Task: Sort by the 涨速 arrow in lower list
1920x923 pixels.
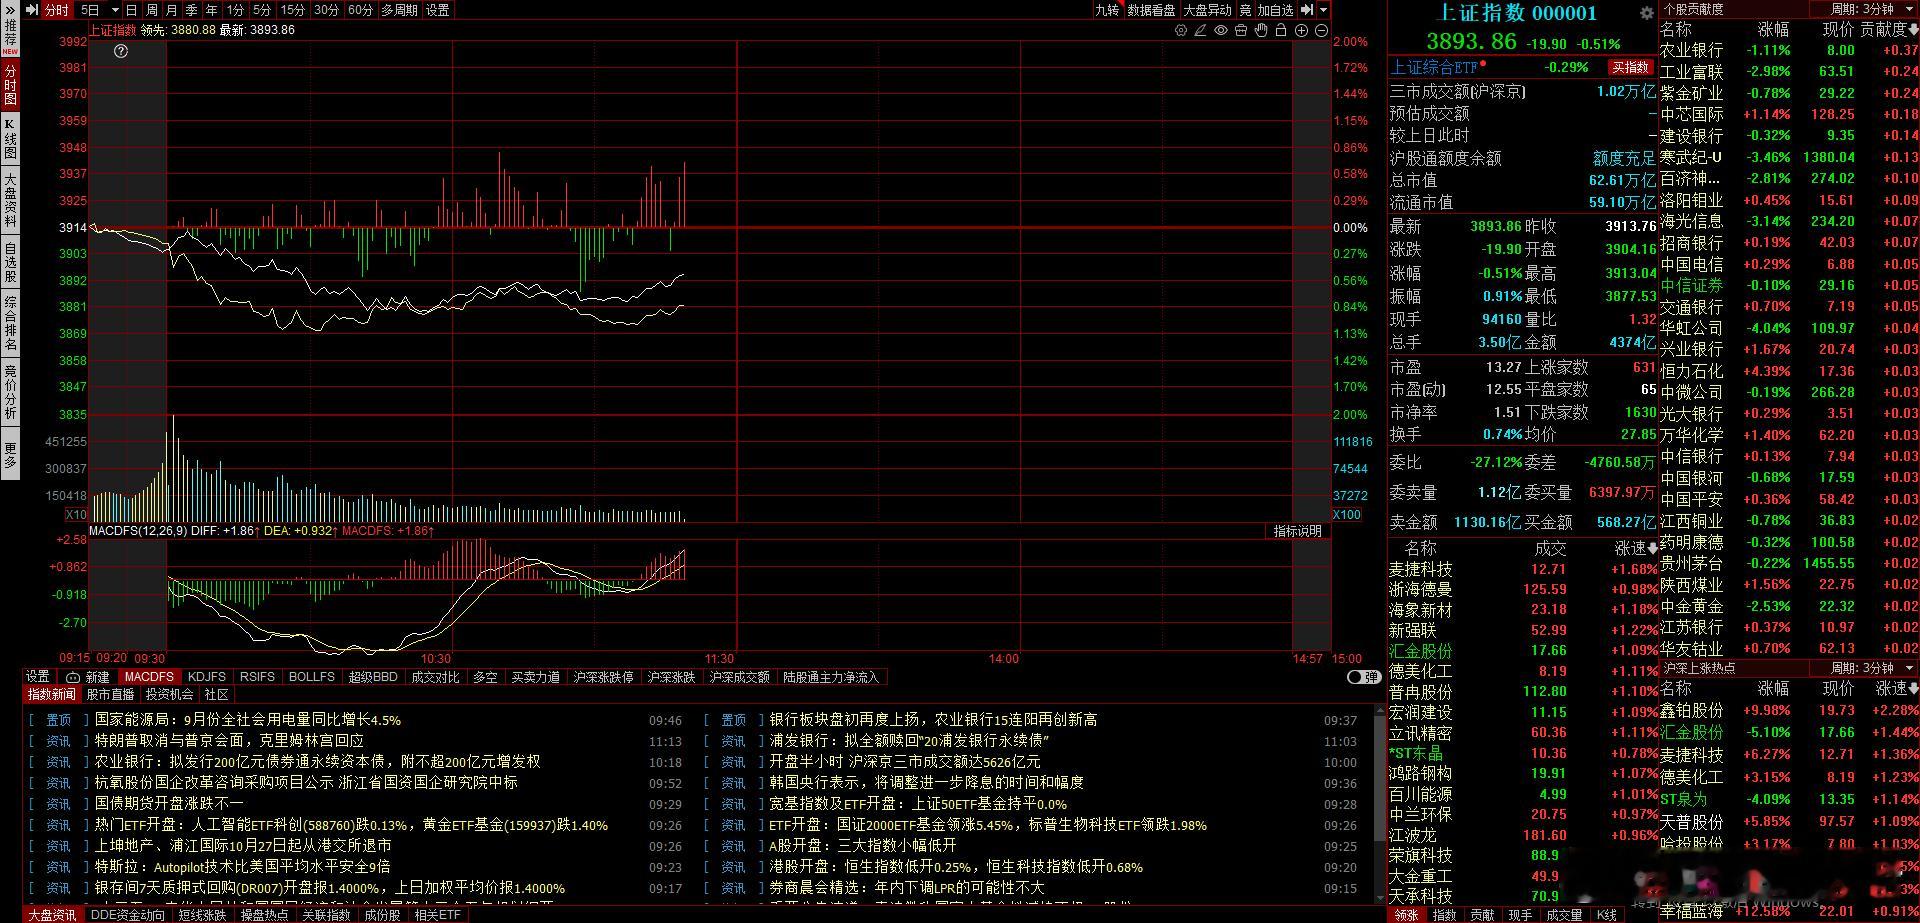Action: pyautogui.click(x=1913, y=689)
